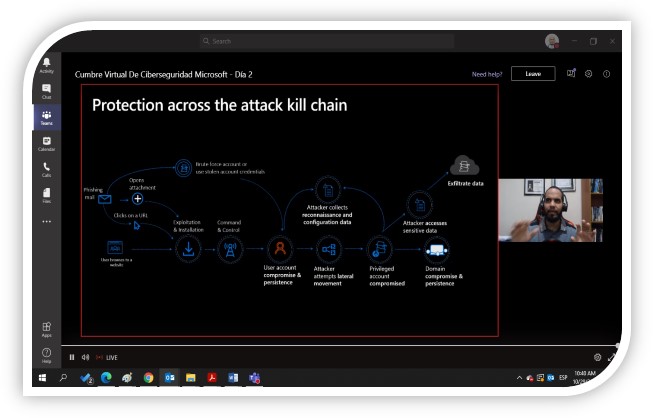653x418 pixels.
Task: Click the Teams search box
Action: (325, 41)
